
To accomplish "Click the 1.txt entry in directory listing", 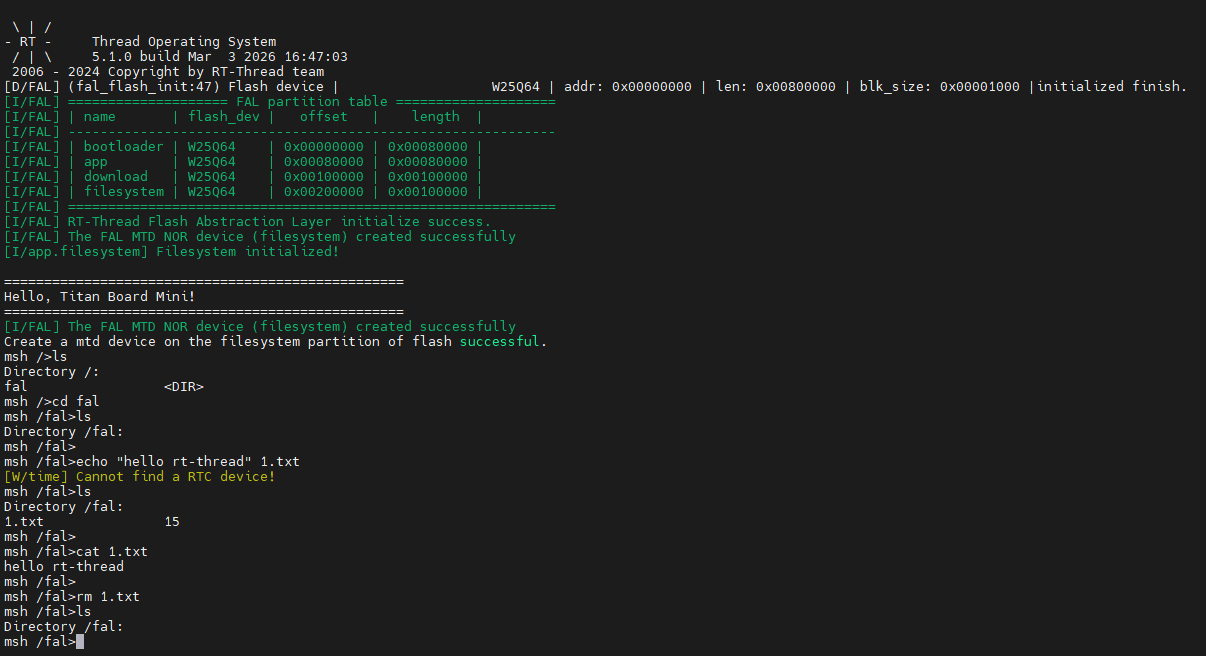I will 24,521.
